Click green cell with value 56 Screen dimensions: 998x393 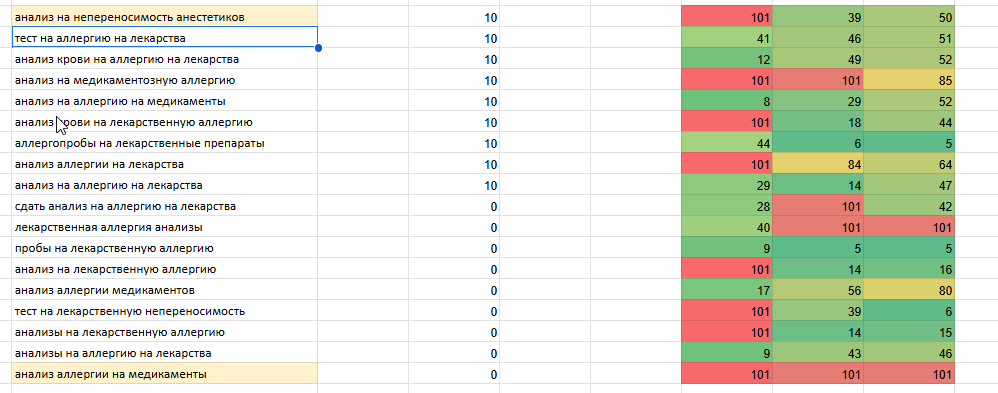pyautogui.click(x=818, y=290)
